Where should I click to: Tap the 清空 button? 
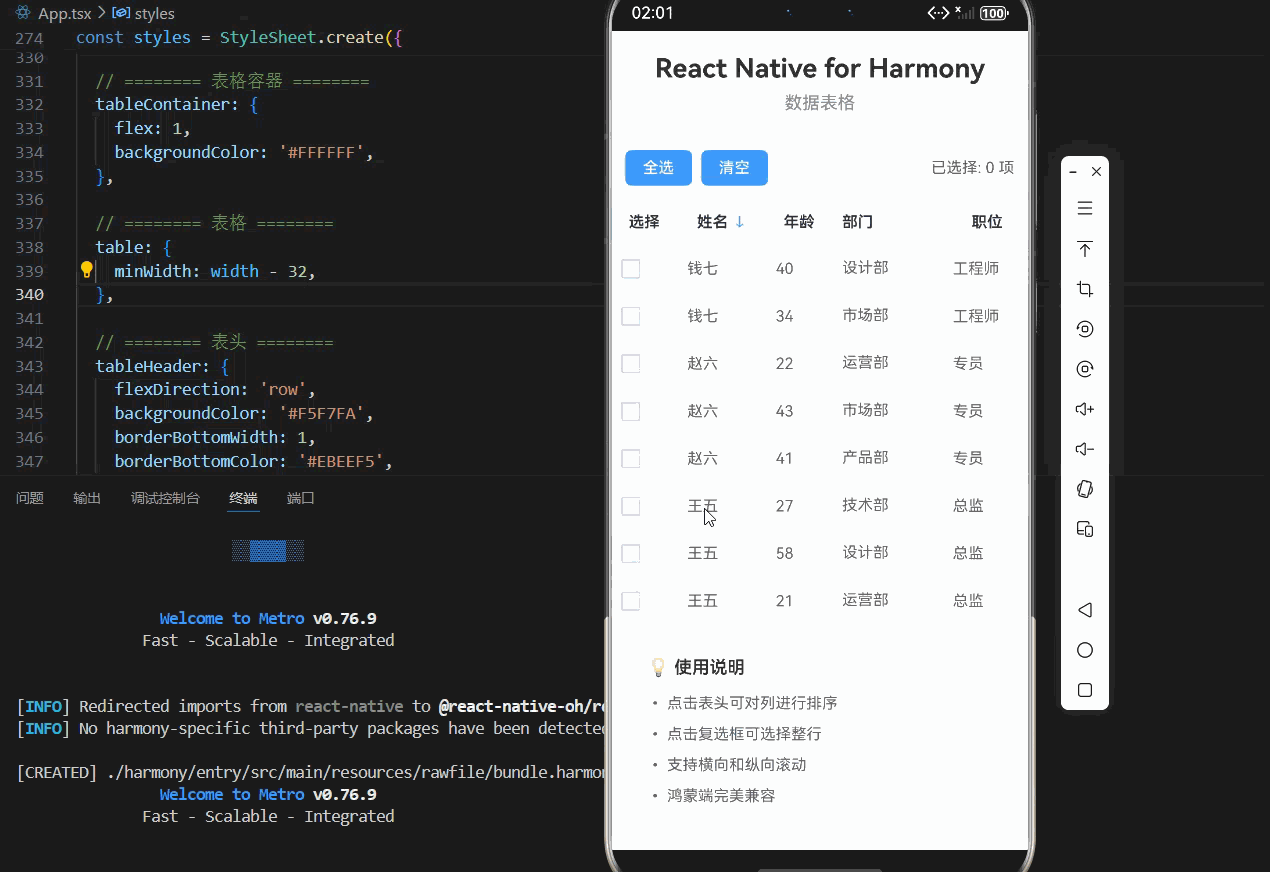point(734,168)
